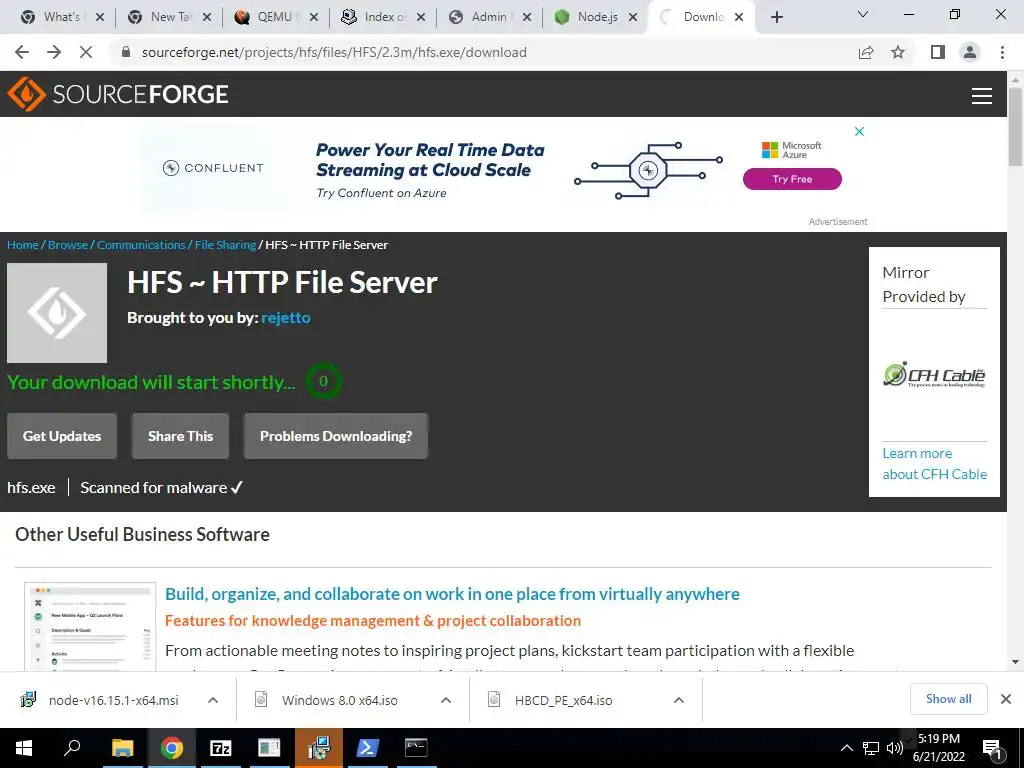Stop loading the page with X icon
Viewport: 1024px width, 768px height.
[x=86, y=52]
